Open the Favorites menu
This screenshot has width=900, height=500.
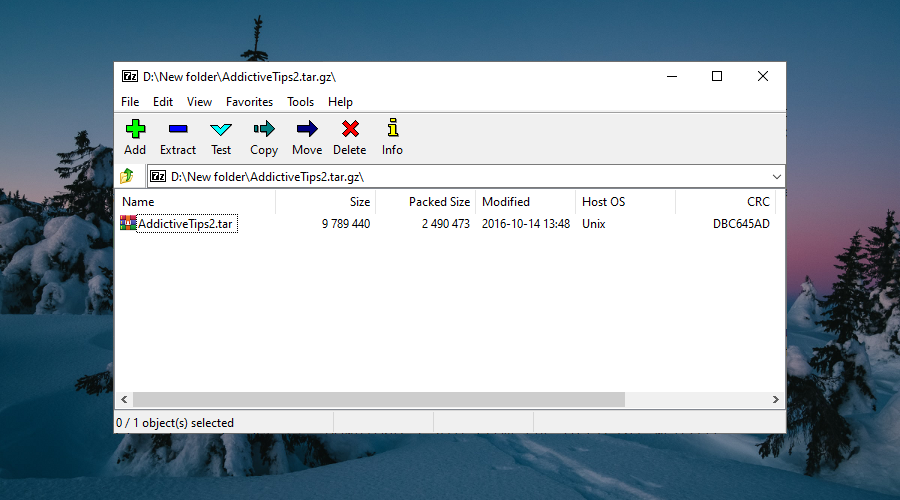coord(249,102)
